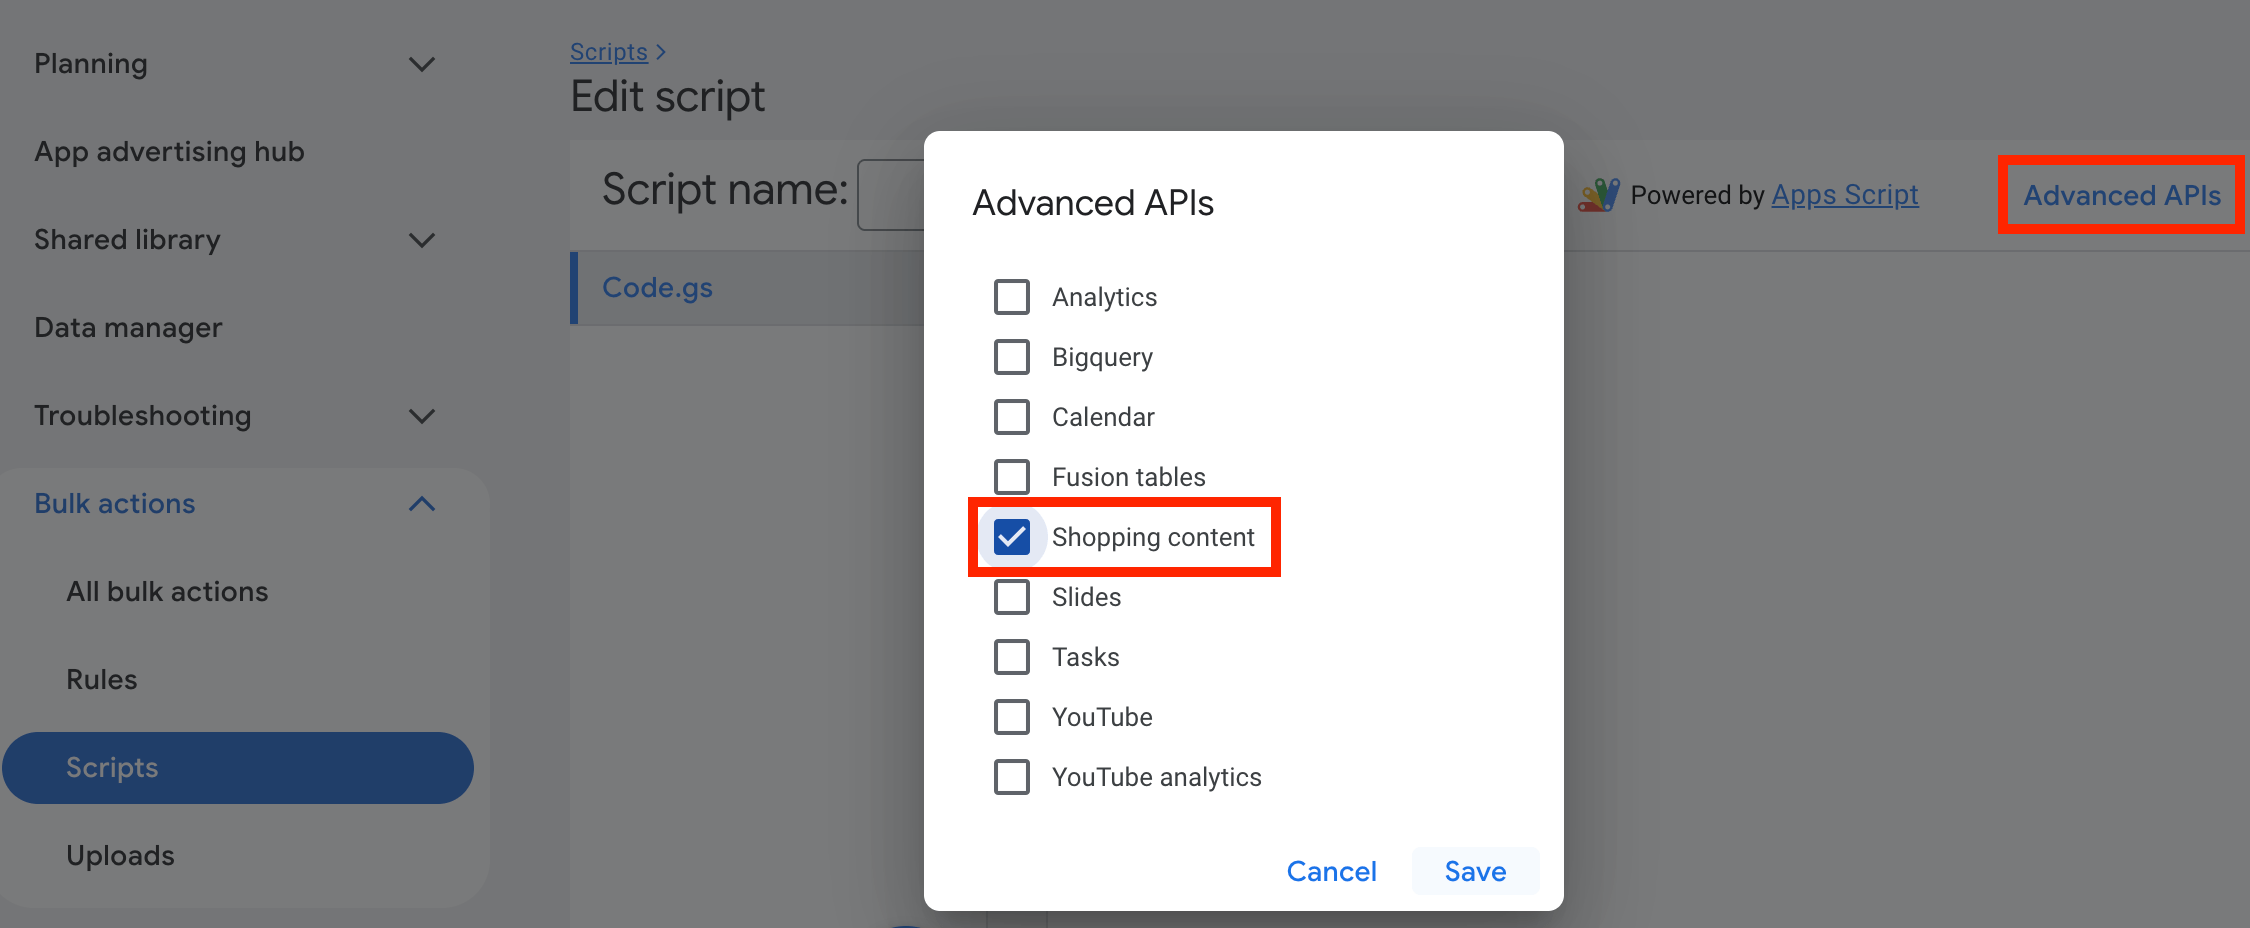
Task: Go to All bulk actions
Action: 167,592
